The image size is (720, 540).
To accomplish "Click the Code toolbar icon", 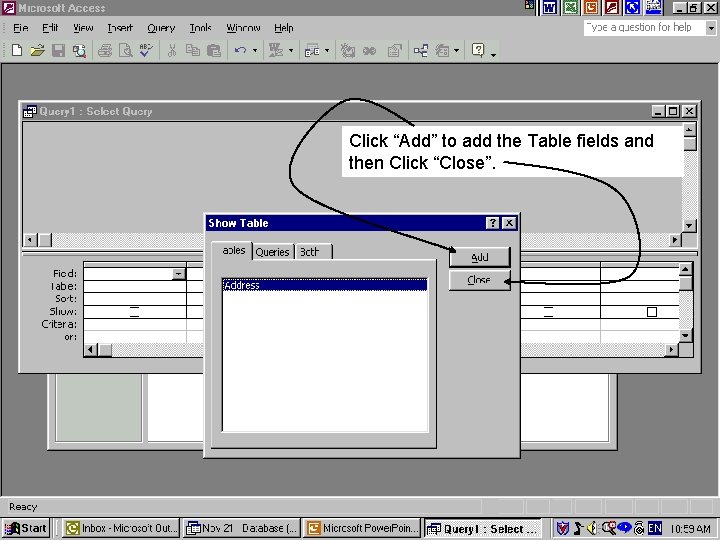I will click(x=348, y=50).
